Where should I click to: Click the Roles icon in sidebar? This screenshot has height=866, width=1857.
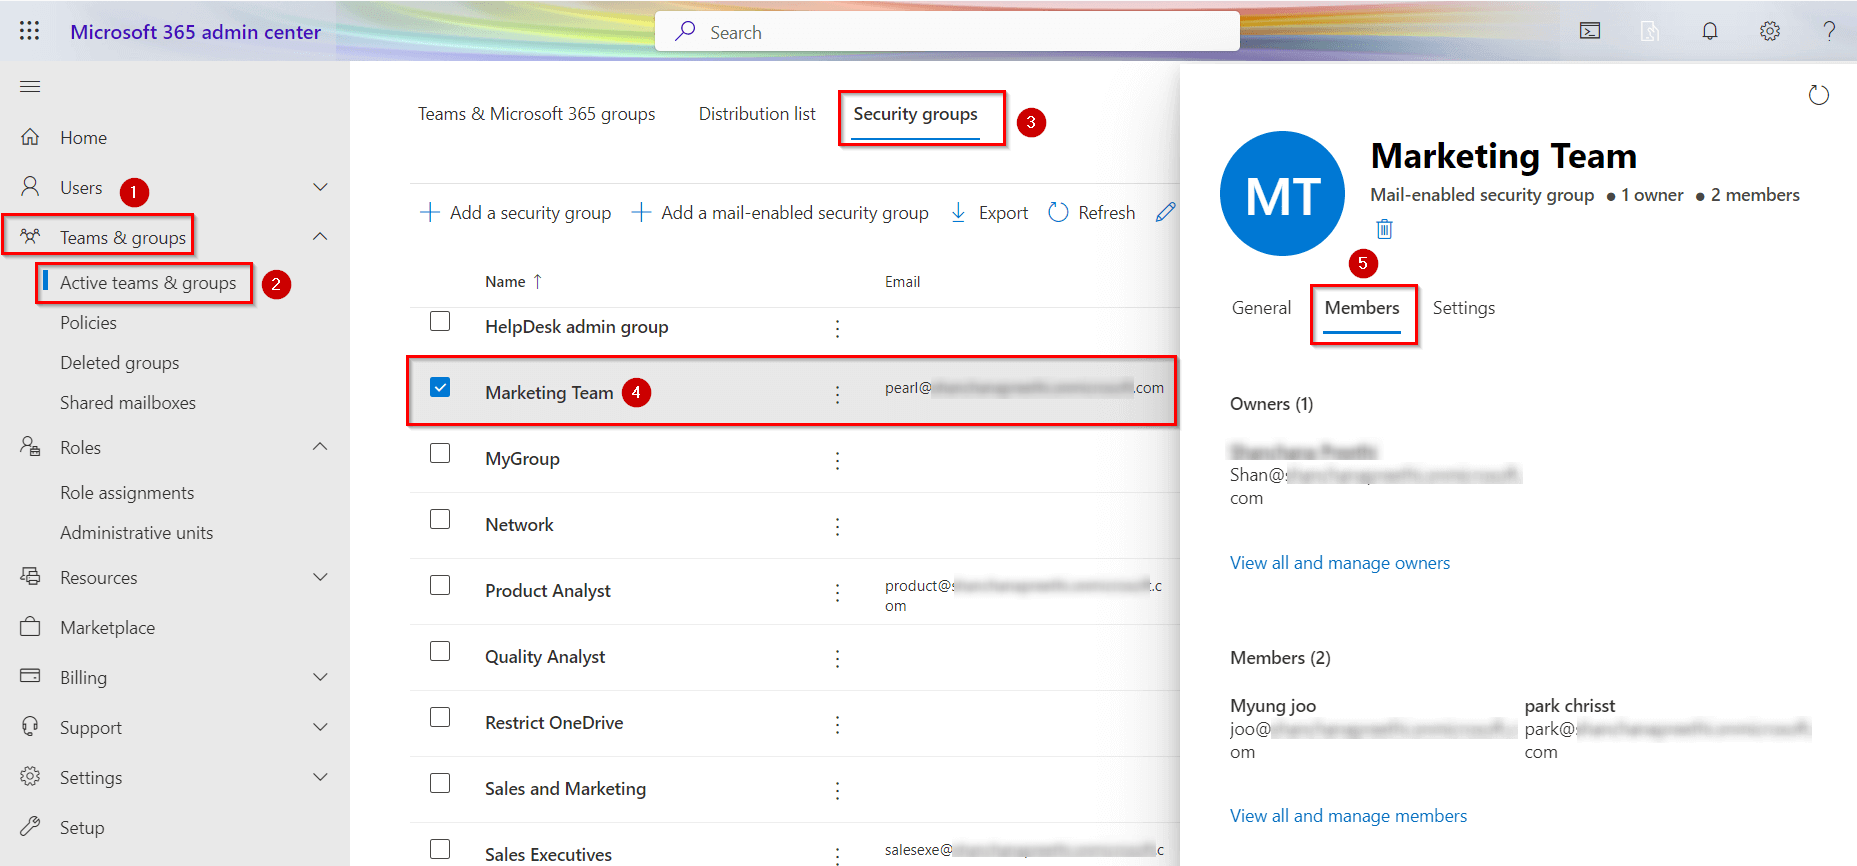point(31,447)
